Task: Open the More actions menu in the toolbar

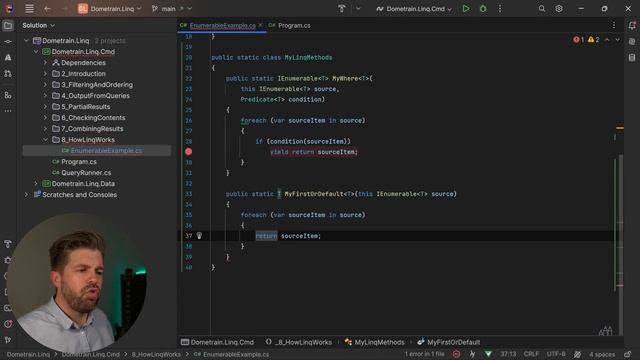Action: (500, 9)
